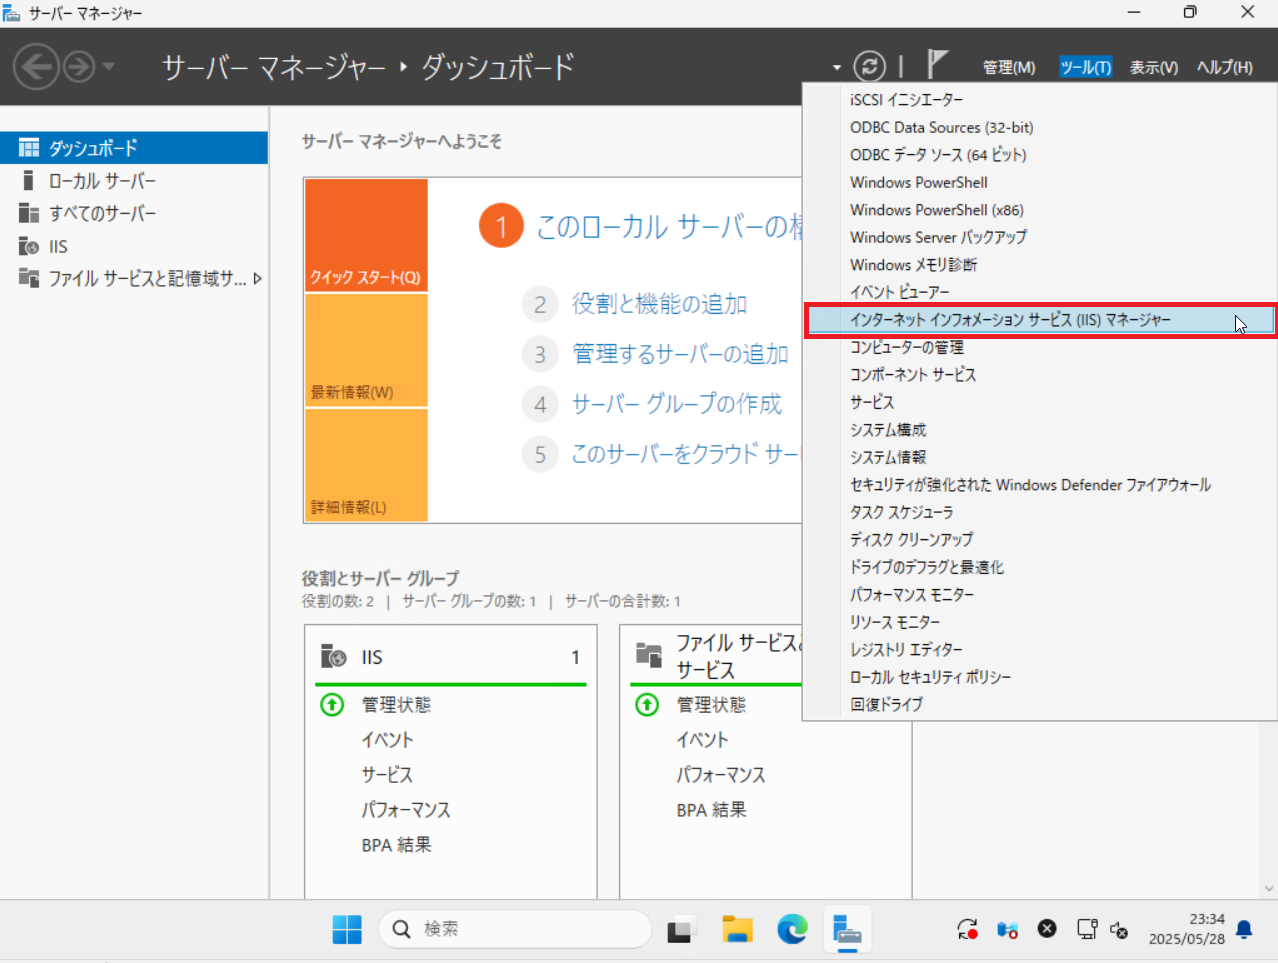The height and width of the screenshot is (963, 1278).
Task: Open パフォーマンス モニター
Action: (1040, 595)
